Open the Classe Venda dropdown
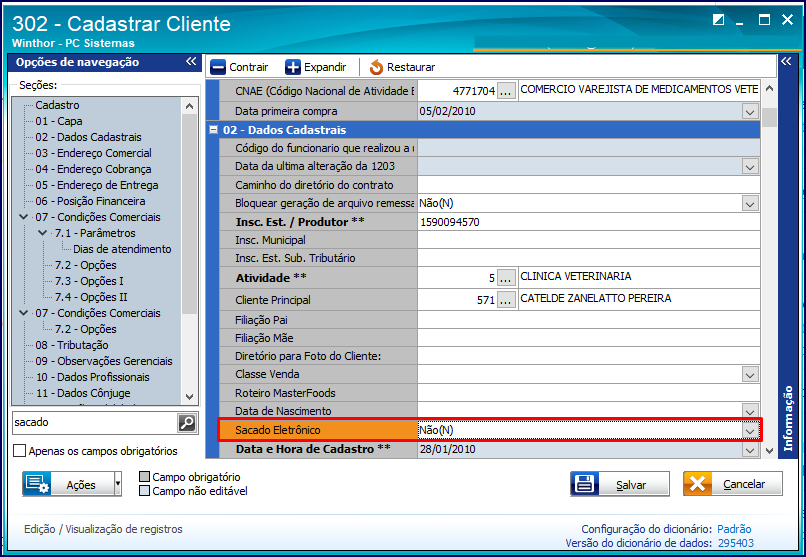The height and width of the screenshot is (557, 806). [x=750, y=375]
